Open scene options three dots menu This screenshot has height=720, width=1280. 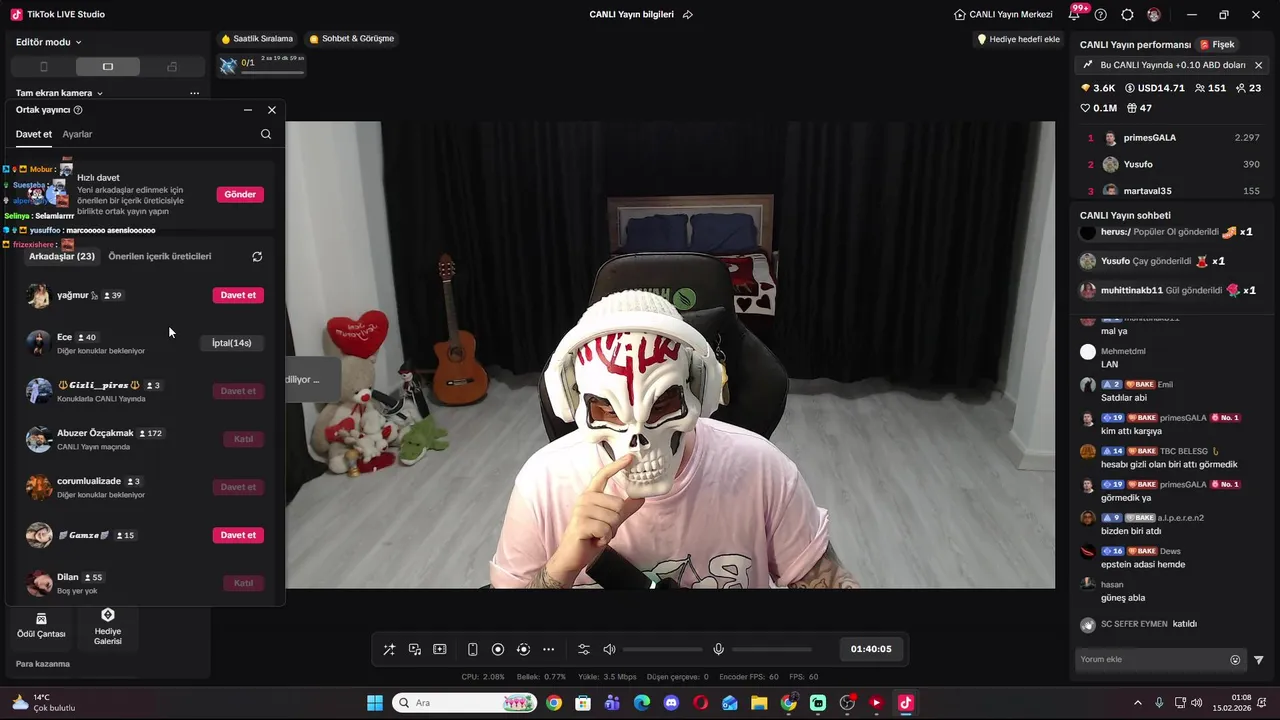tap(194, 93)
